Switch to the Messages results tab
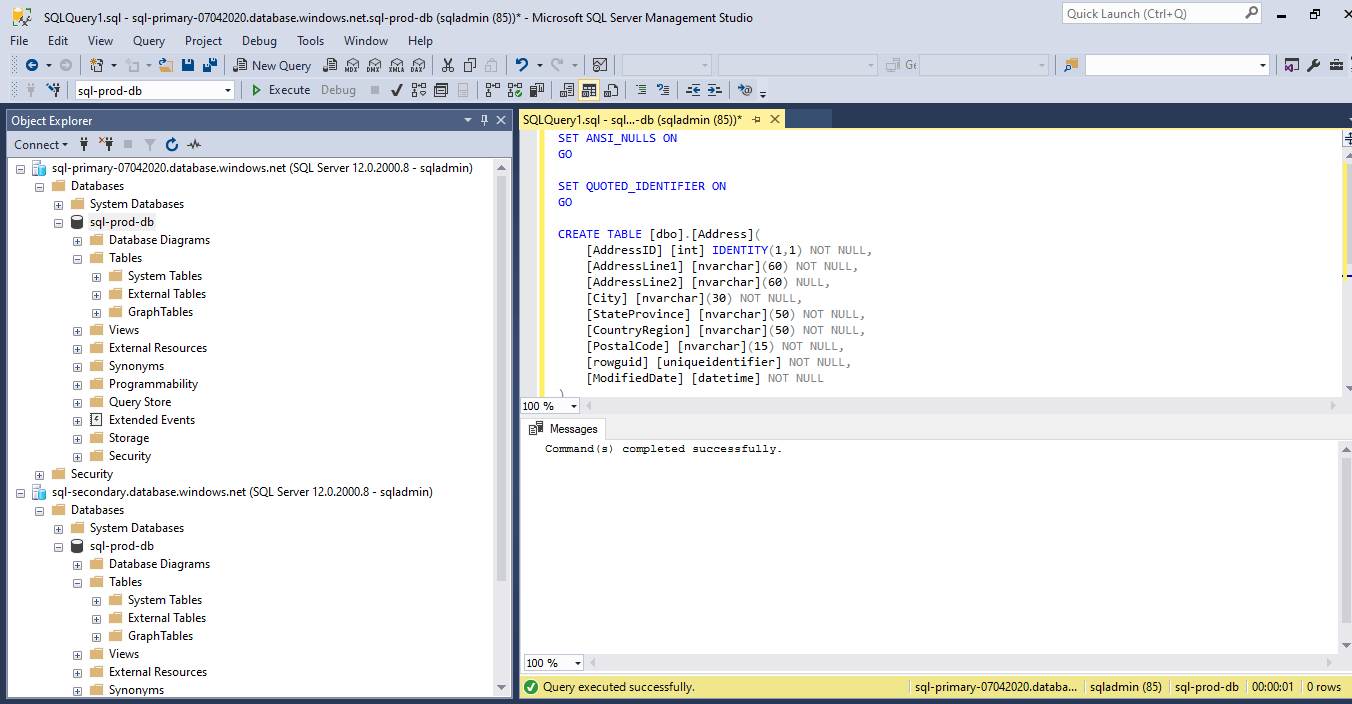The image size is (1352, 704). tap(565, 429)
